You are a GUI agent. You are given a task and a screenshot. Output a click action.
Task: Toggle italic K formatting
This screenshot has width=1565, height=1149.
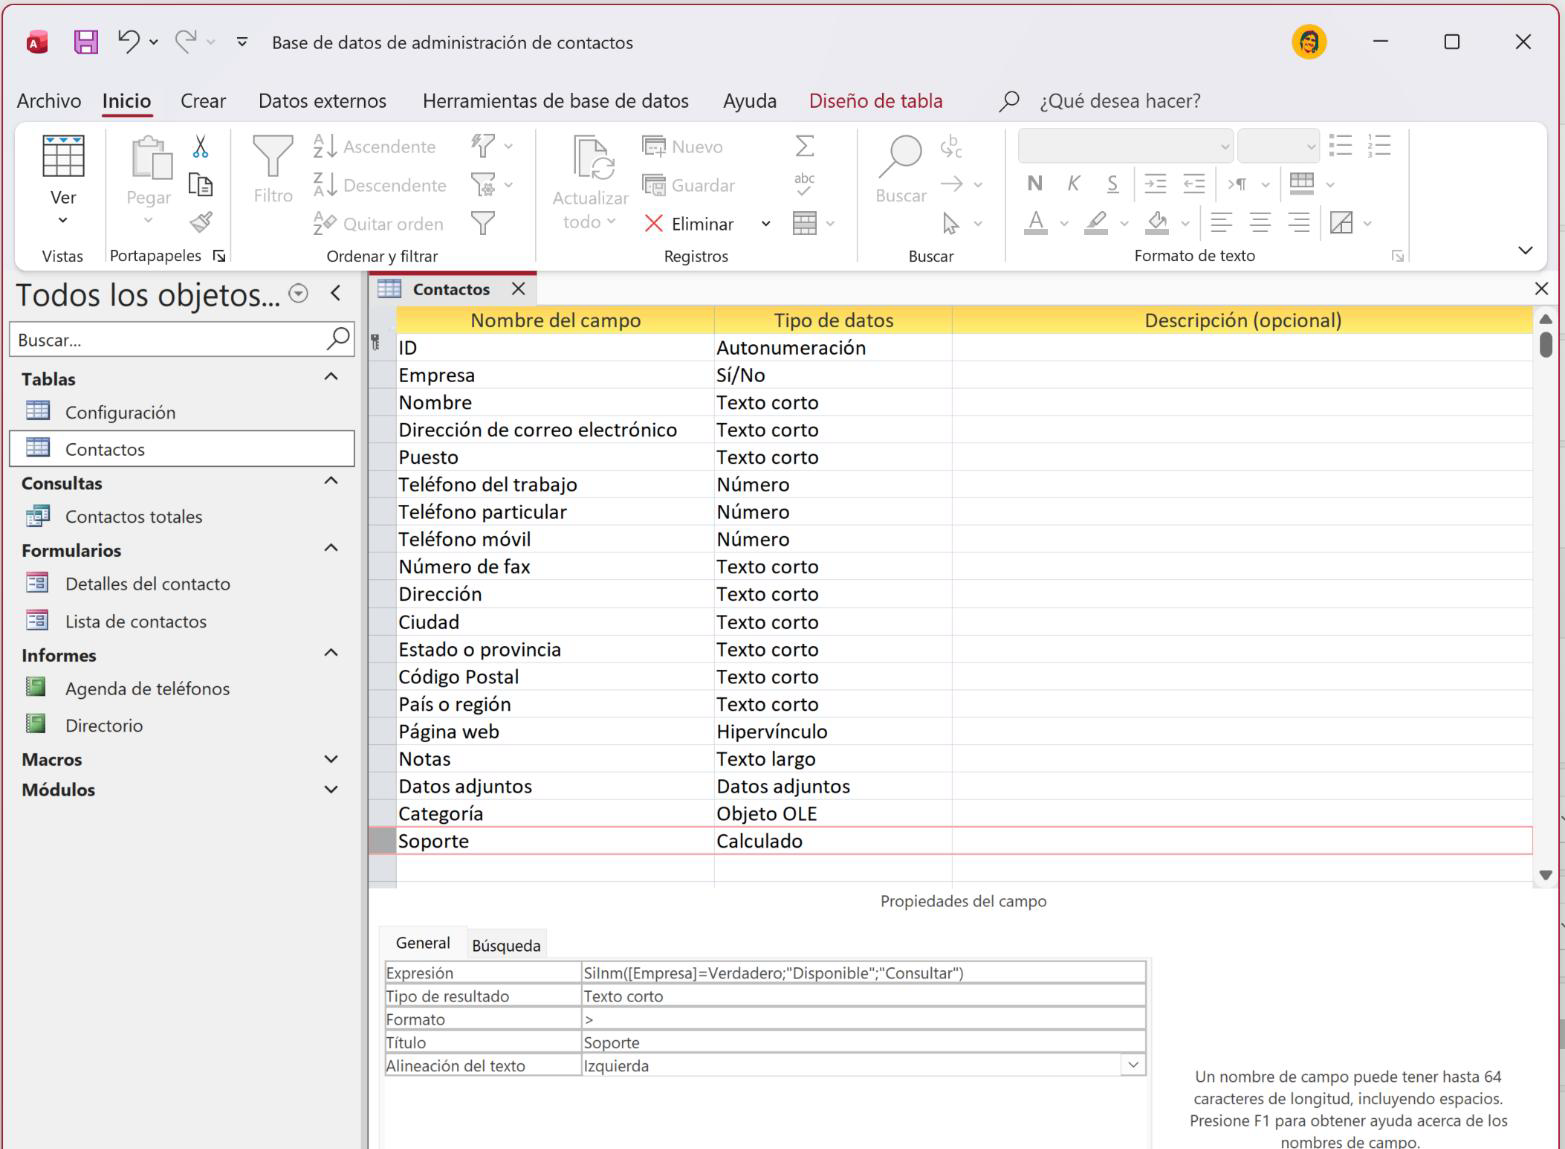tap(1073, 183)
